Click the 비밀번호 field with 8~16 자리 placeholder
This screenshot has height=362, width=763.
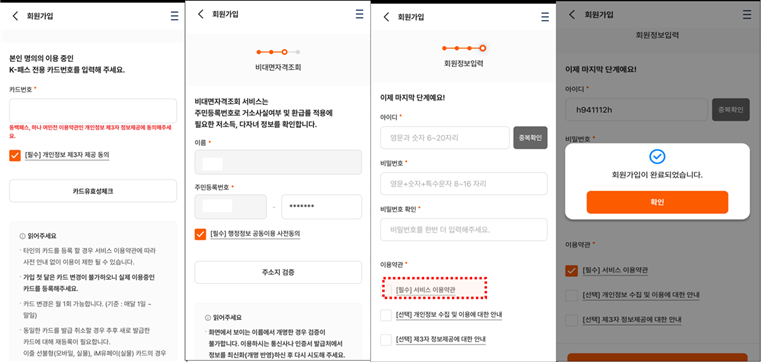point(464,183)
